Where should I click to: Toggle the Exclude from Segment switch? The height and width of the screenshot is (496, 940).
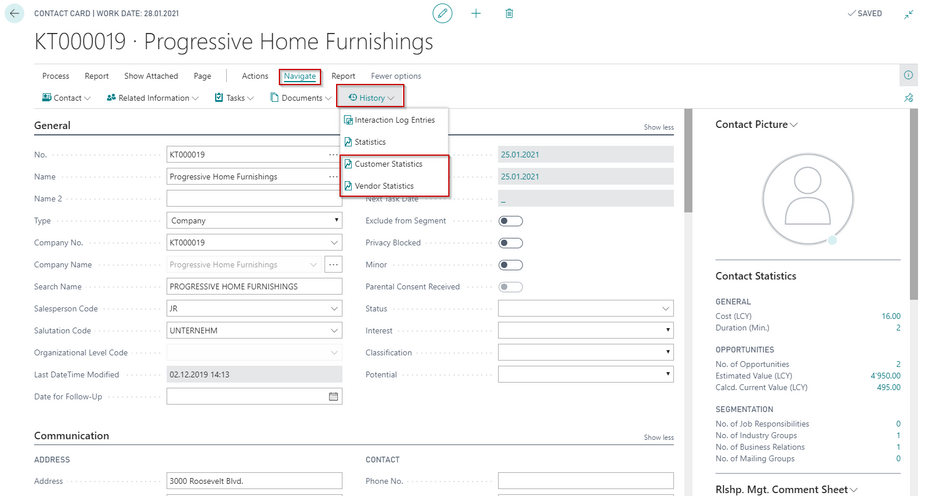click(x=510, y=221)
